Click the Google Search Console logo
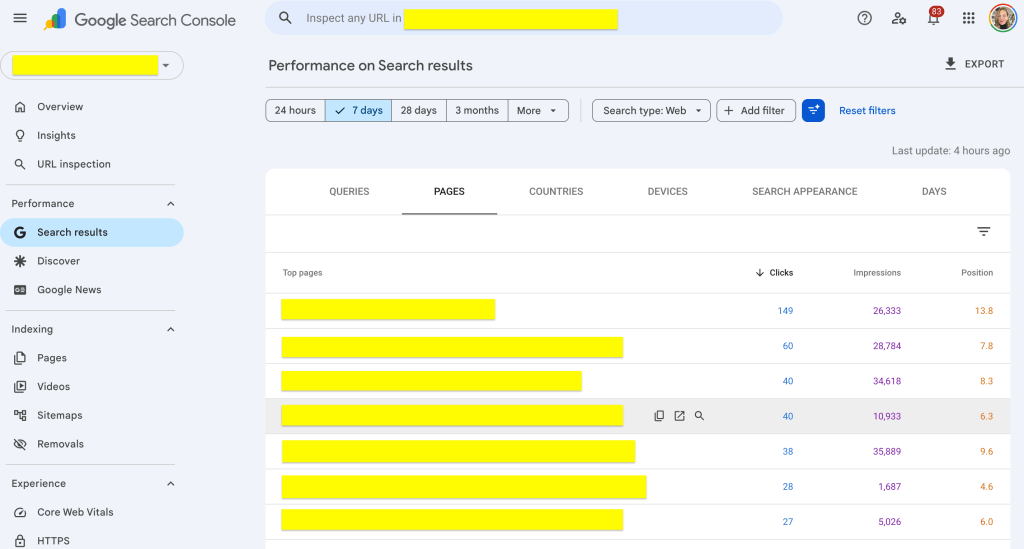The height and width of the screenshot is (549, 1024). coord(140,20)
